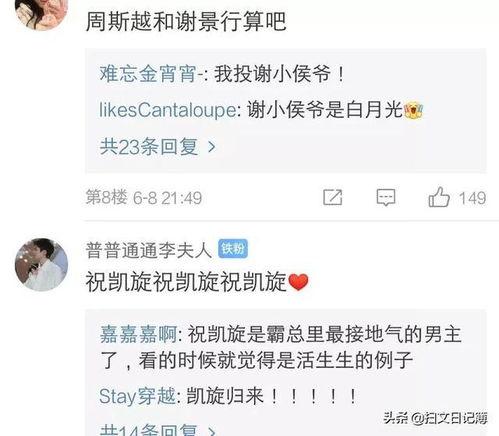Click the reply bubble icon beside 149 likes

(x=386, y=197)
